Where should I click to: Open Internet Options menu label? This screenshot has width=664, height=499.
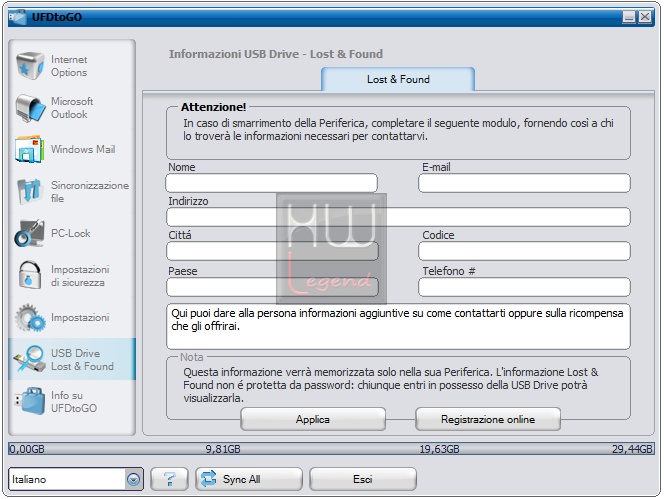[x=69, y=66]
